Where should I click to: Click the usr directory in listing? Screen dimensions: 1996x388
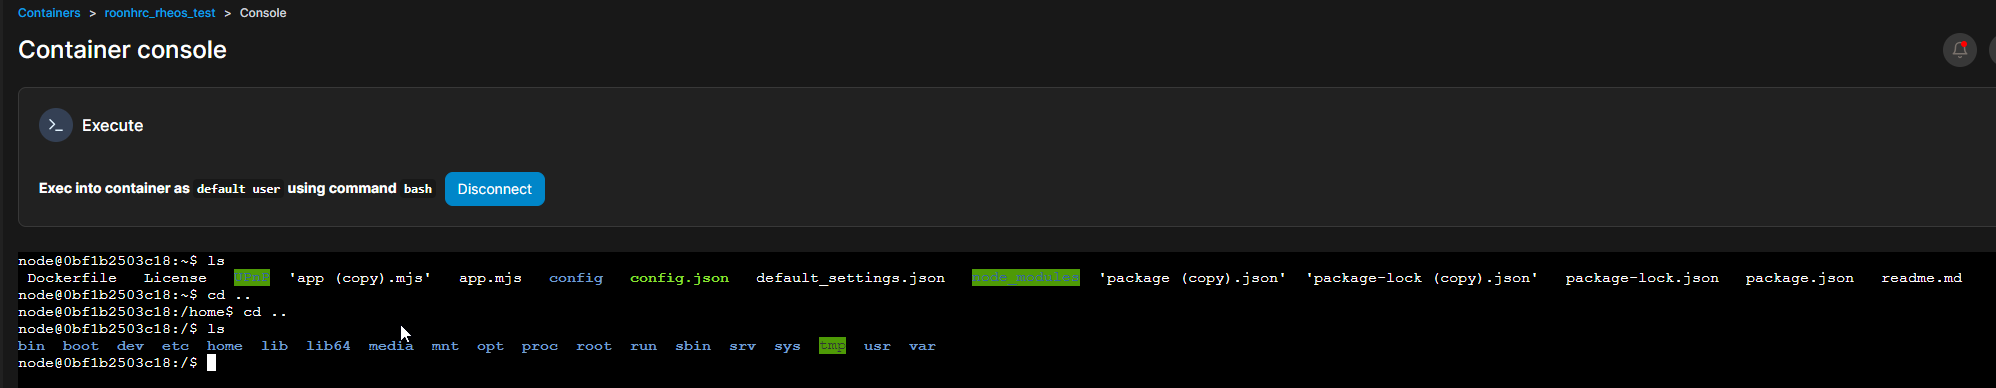pyautogui.click(x=877, y=346)
